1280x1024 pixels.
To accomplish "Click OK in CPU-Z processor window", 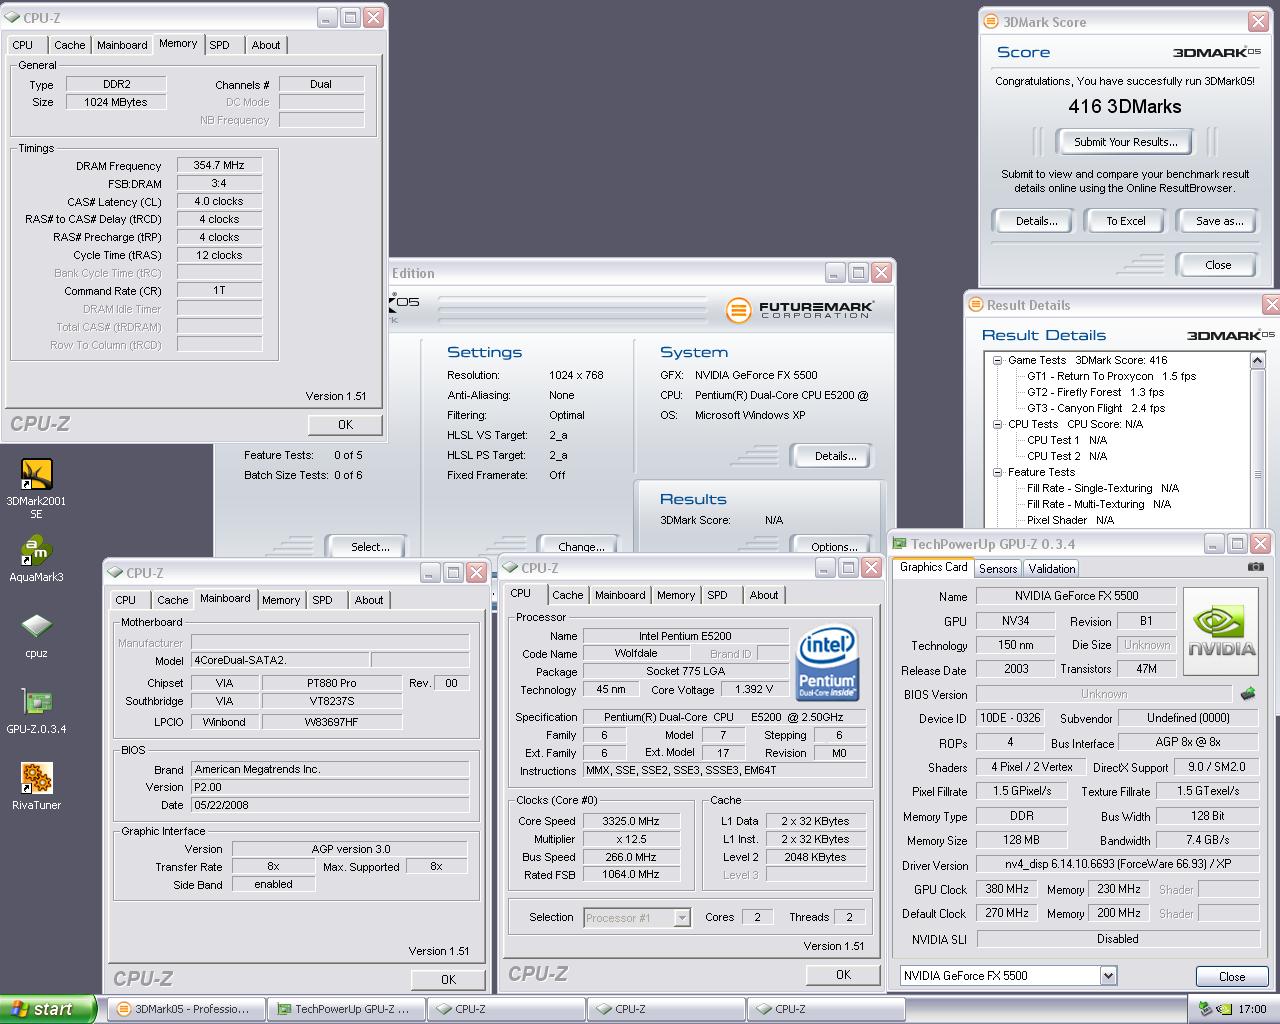I will pos(843,975).
